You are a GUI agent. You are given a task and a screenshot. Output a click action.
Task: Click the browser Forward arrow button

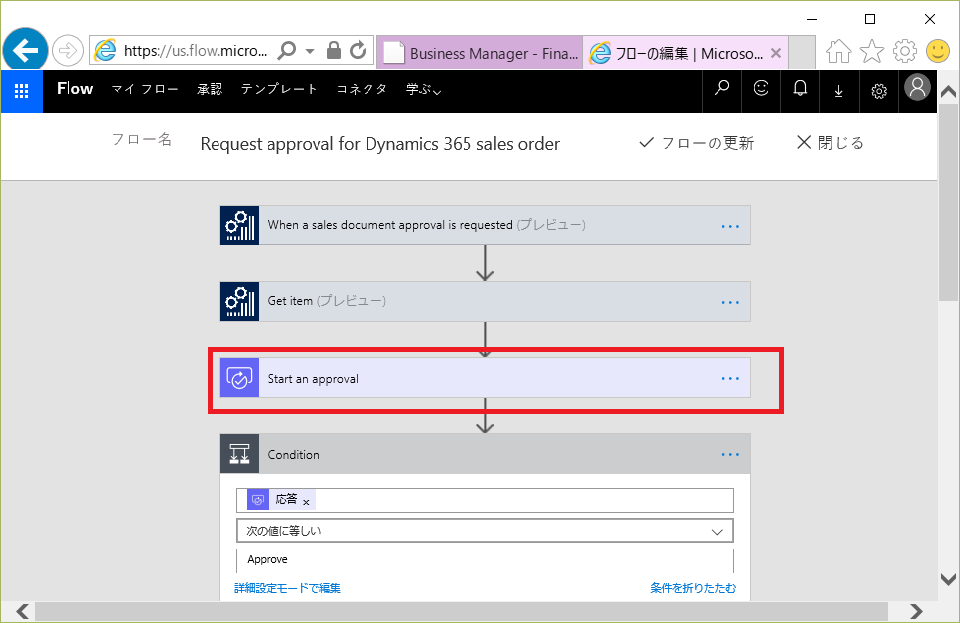[67, 51]
